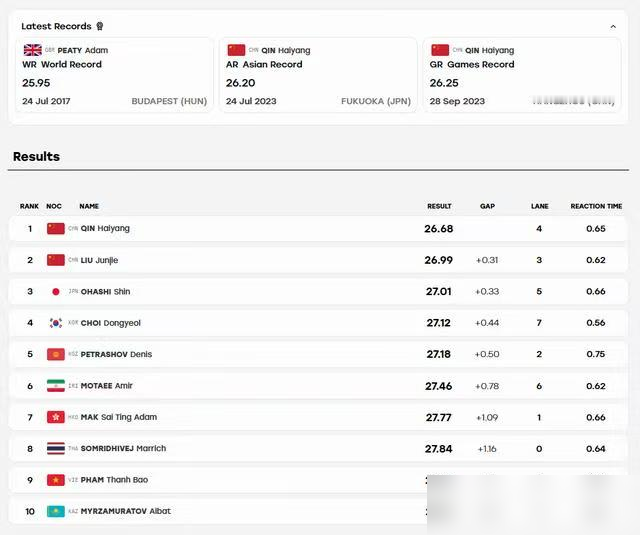The height and width of the screenshot is (535, 640).
Task: Select the Asian record time 26.20
Action: (x=240, y=83)
